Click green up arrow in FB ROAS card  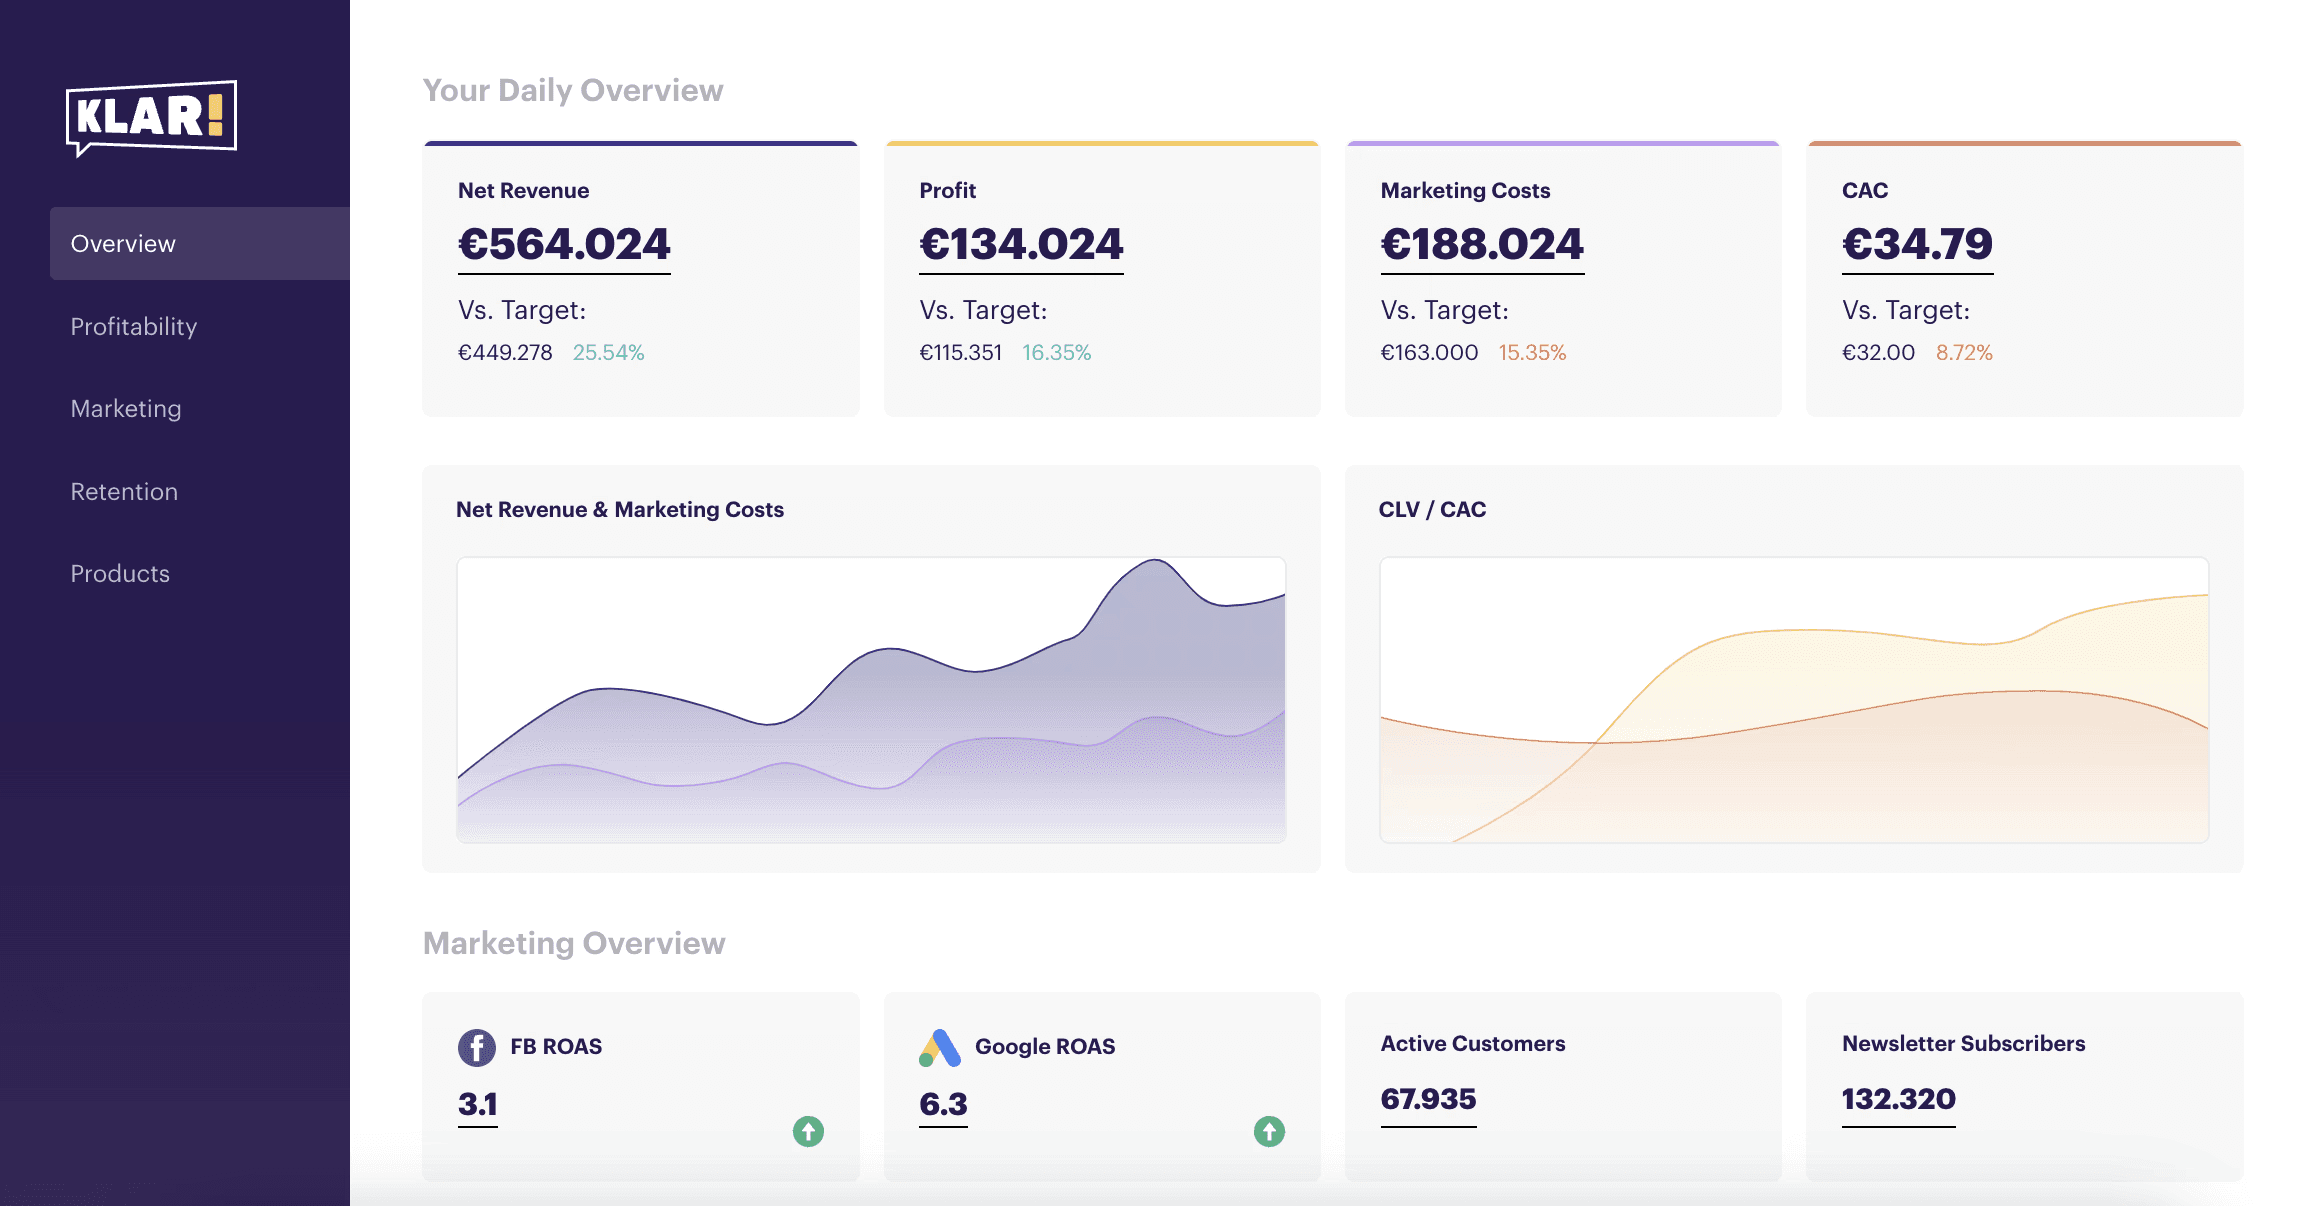pyautogui.click(x=808, y=1131)
